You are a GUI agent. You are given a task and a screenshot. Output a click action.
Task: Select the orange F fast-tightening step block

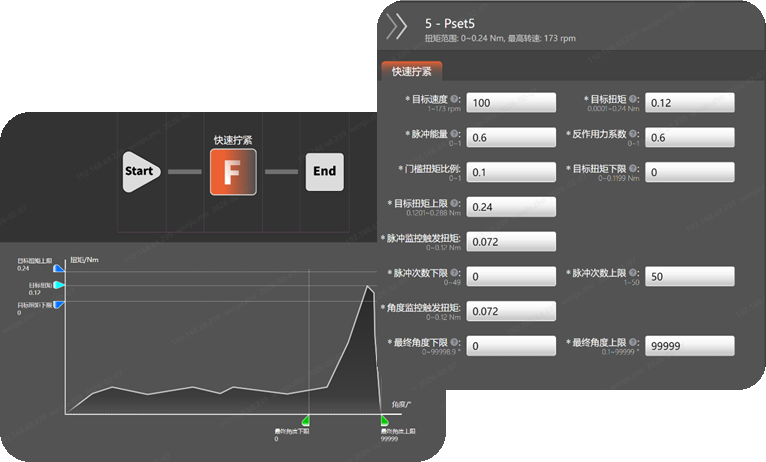[x=233, y=172]
